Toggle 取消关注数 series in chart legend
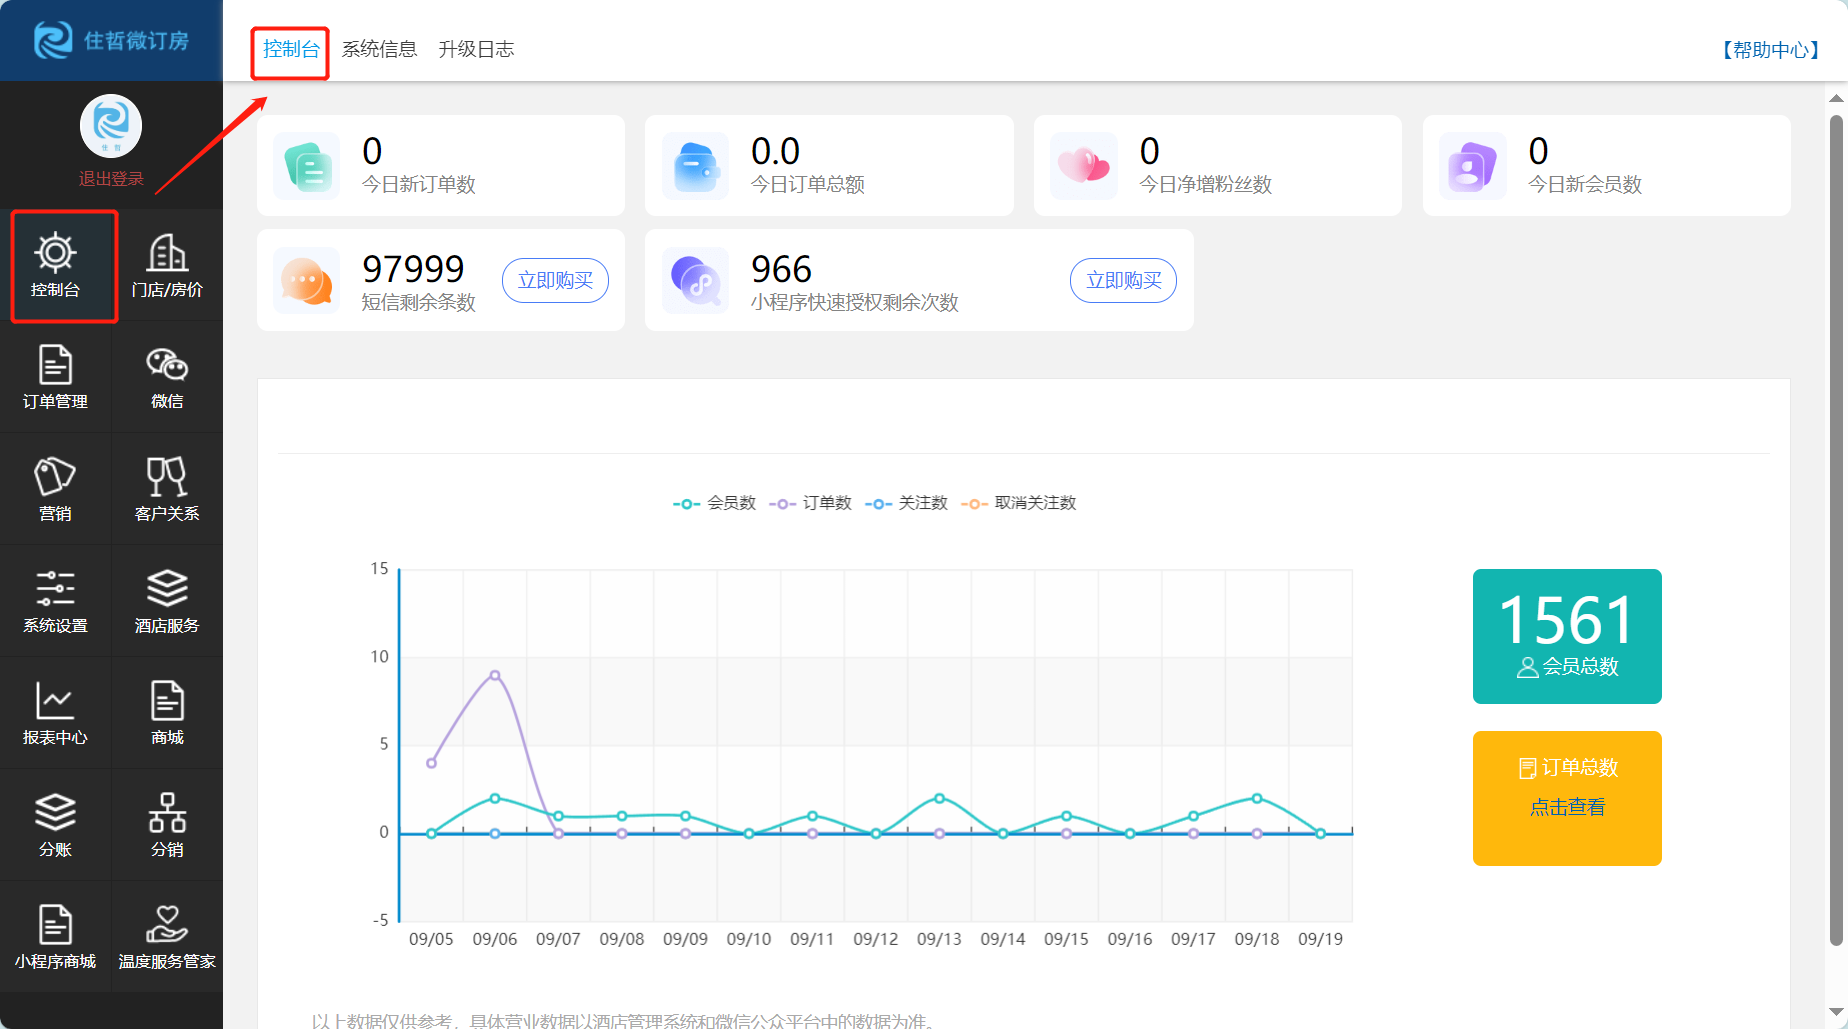The height and width of the screenshot is (1029, 1848). coord(1018,503)
